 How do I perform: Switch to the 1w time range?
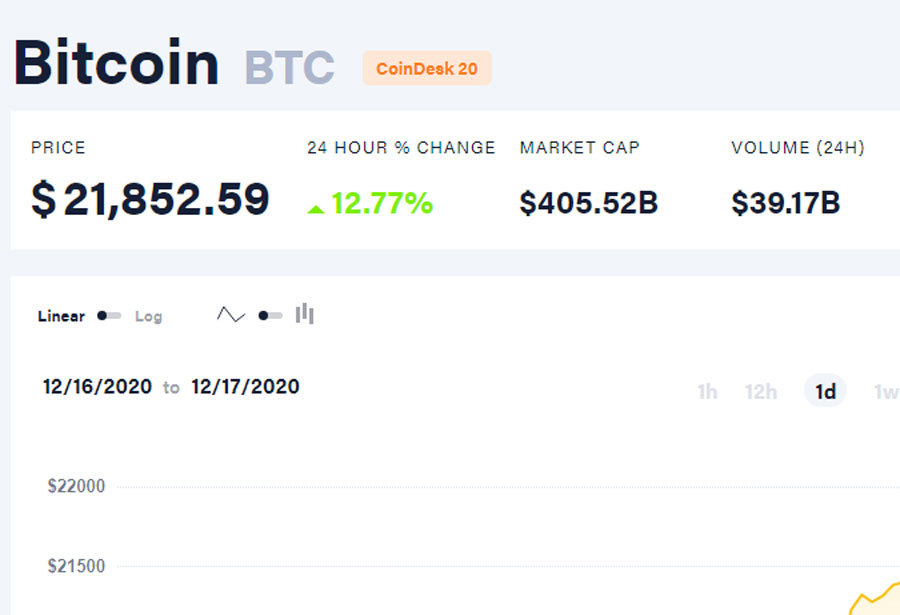885,392
